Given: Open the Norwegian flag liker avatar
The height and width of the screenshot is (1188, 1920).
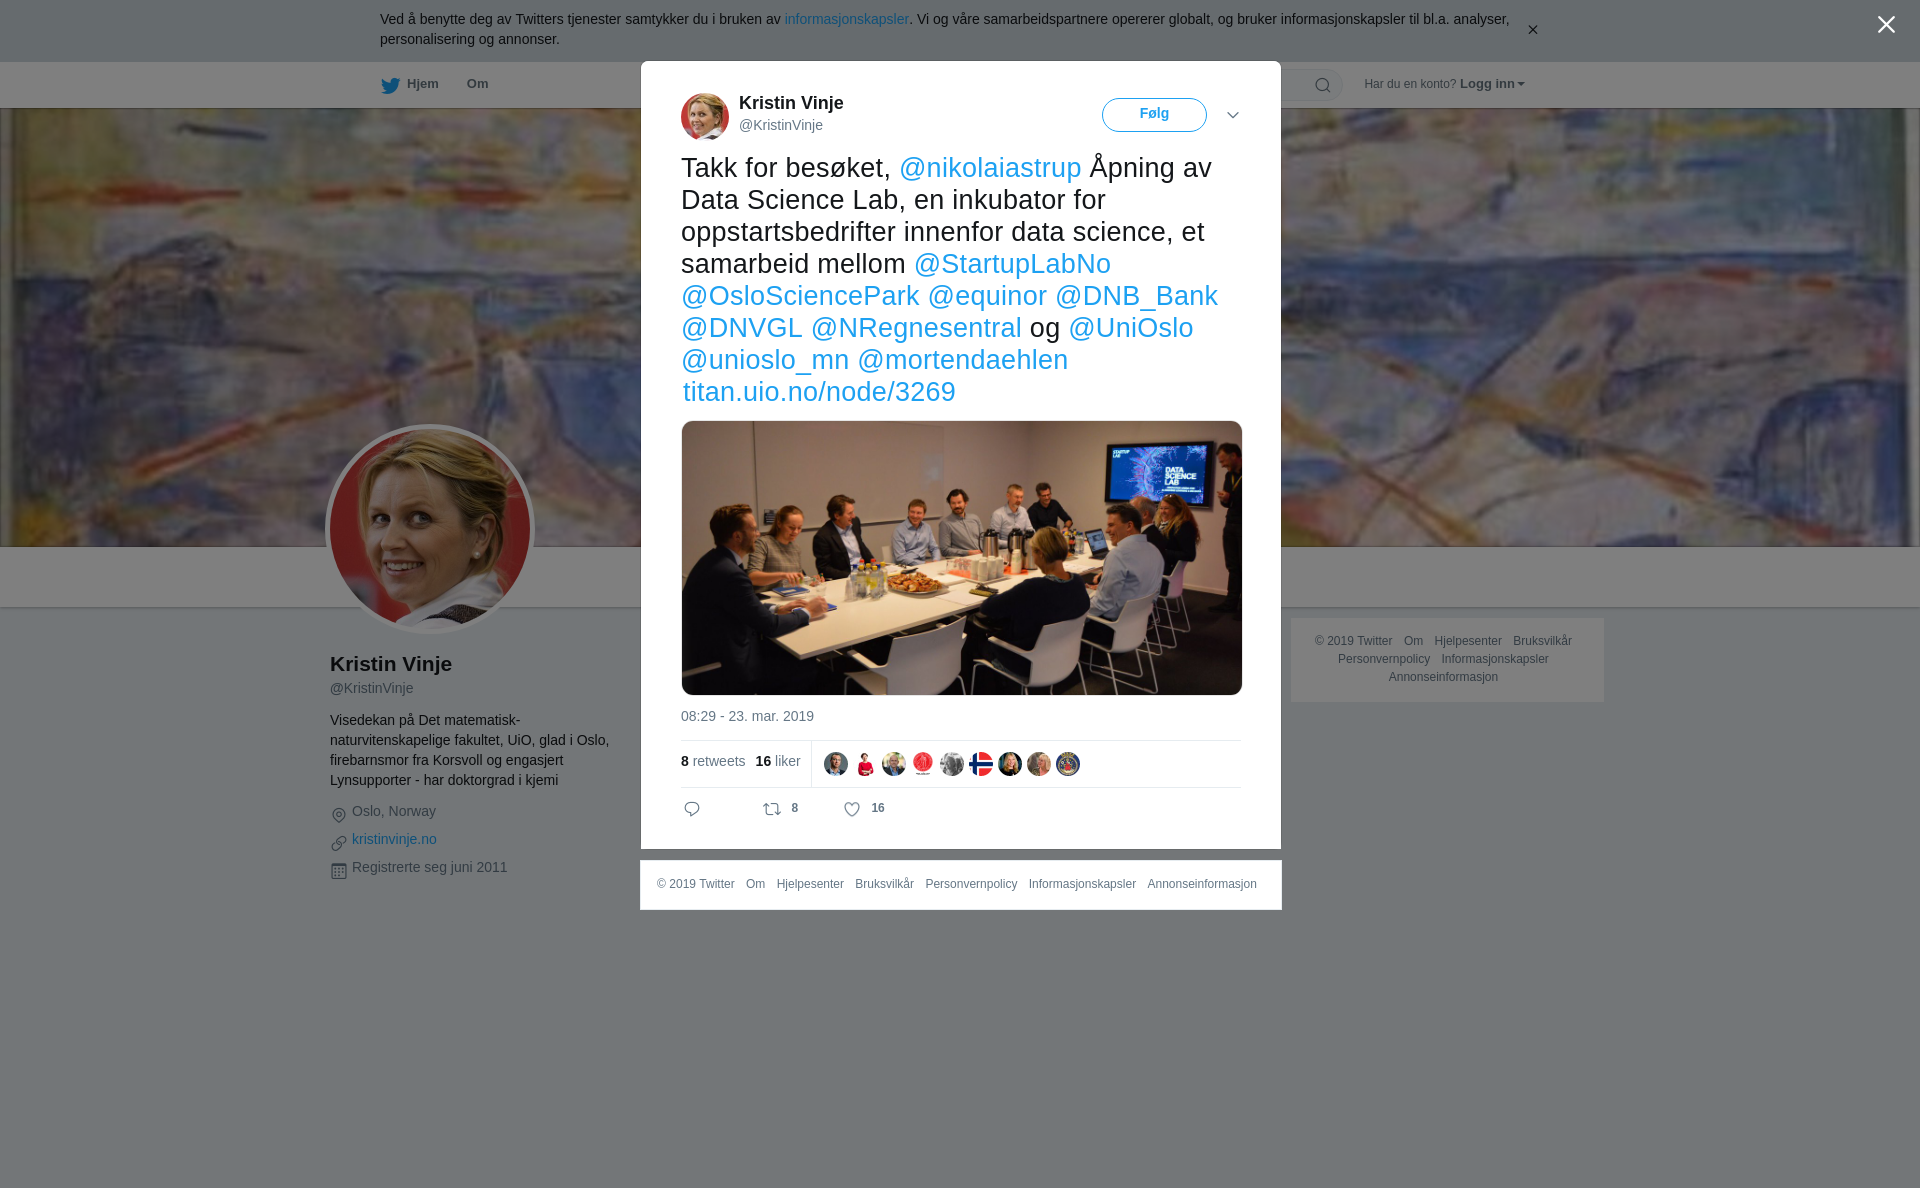Looking at the screenshot, I should tap(981, 764).
